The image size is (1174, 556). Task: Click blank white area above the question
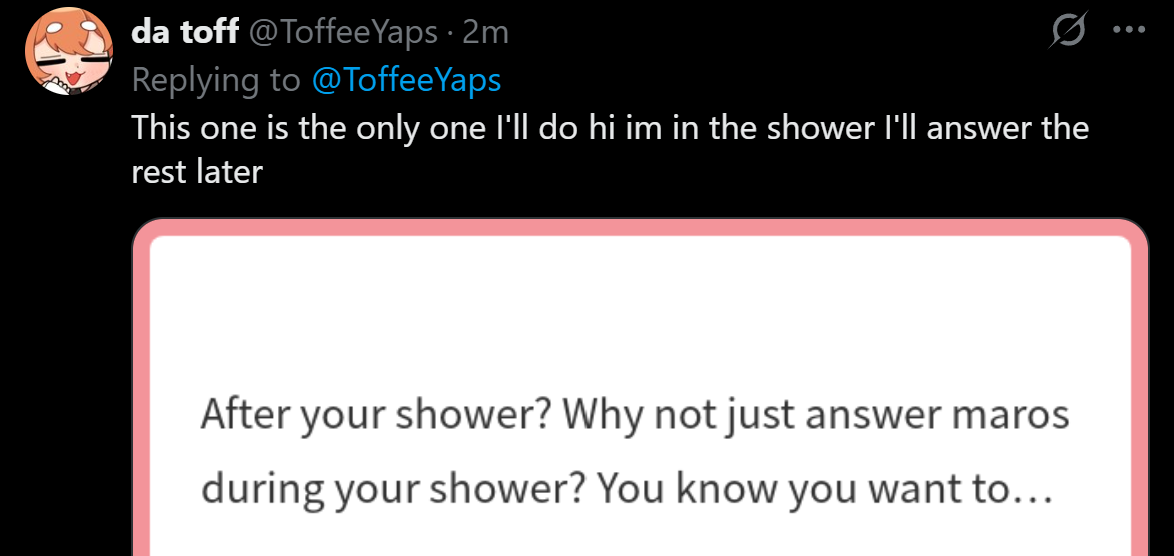640,310
